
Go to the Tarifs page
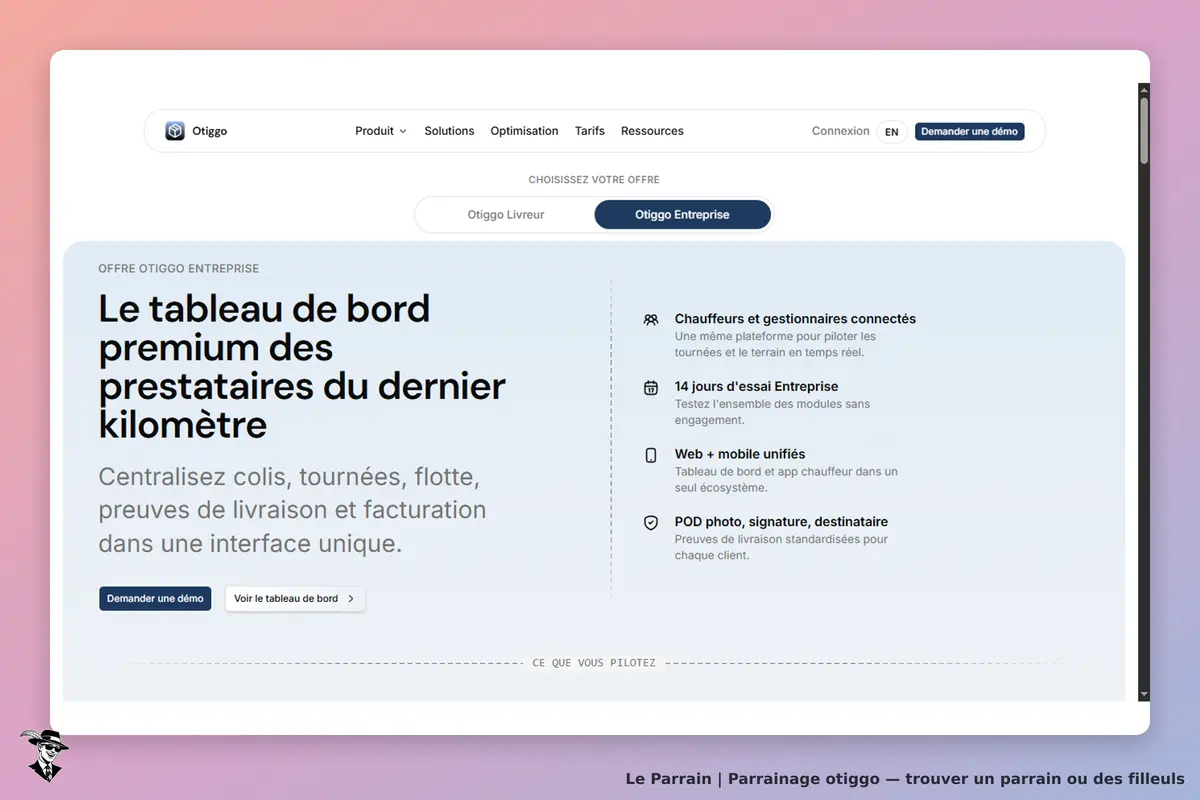[x=590, y=131]
